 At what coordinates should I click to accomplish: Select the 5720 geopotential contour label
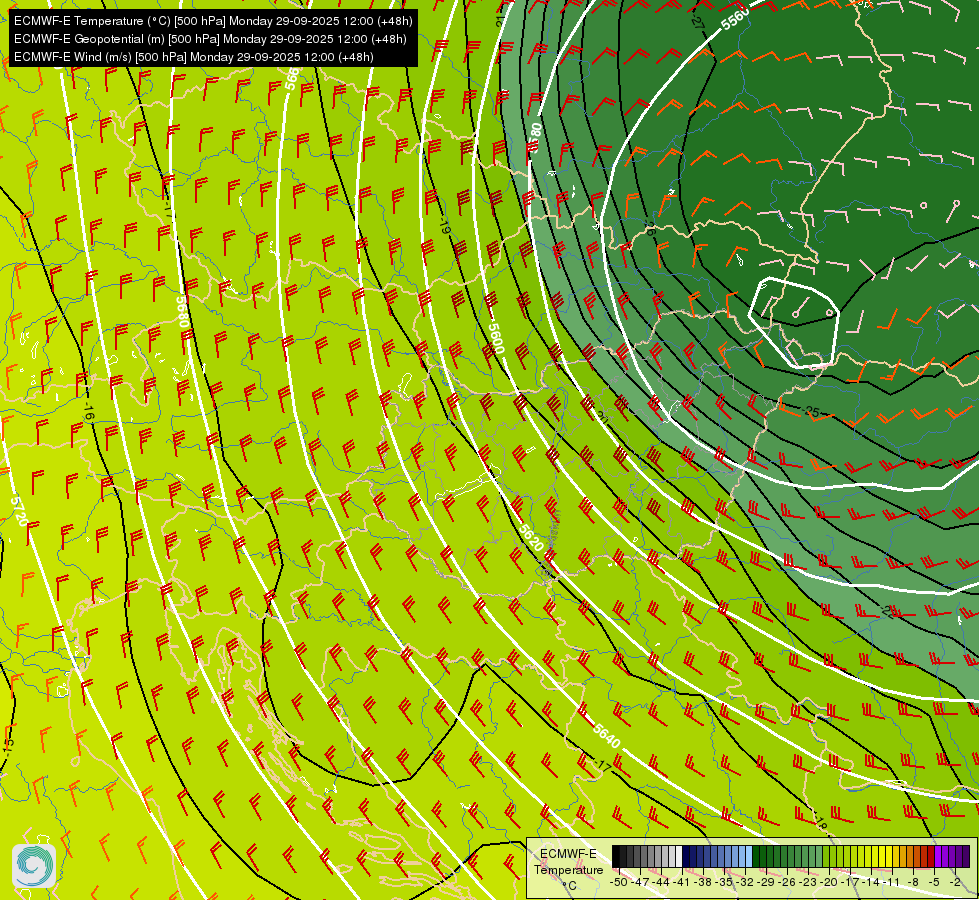[x=19, y=511]
